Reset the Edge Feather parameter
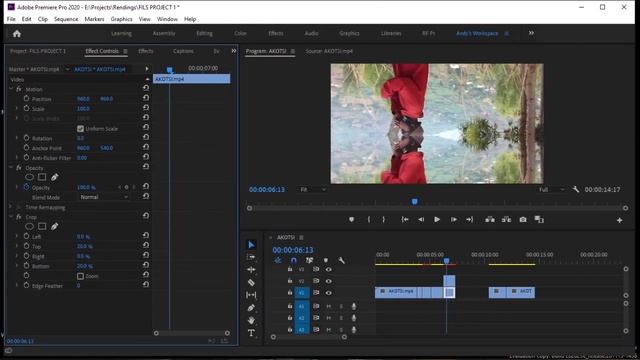The image size is (640, 360). [146, 285]
